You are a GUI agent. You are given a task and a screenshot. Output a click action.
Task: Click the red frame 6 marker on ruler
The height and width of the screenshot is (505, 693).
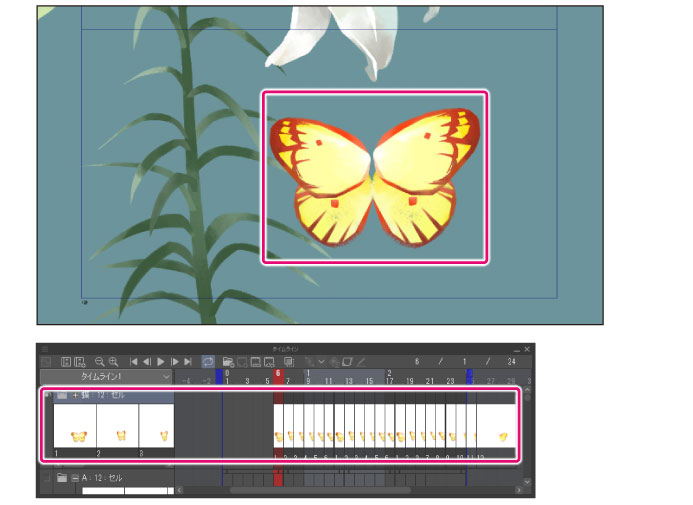tap(278, 377)
